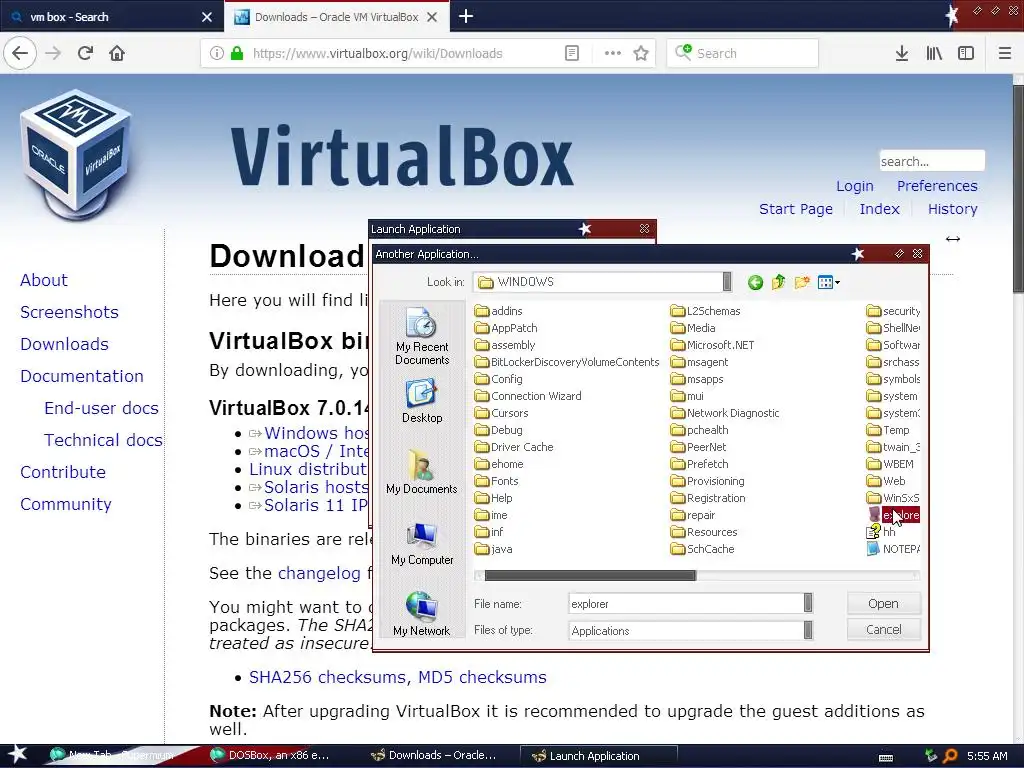Click the Open button in file dialog
The height and width of the screenshot is (768, 1024).
pyautogui.click(x=884, y=603)
